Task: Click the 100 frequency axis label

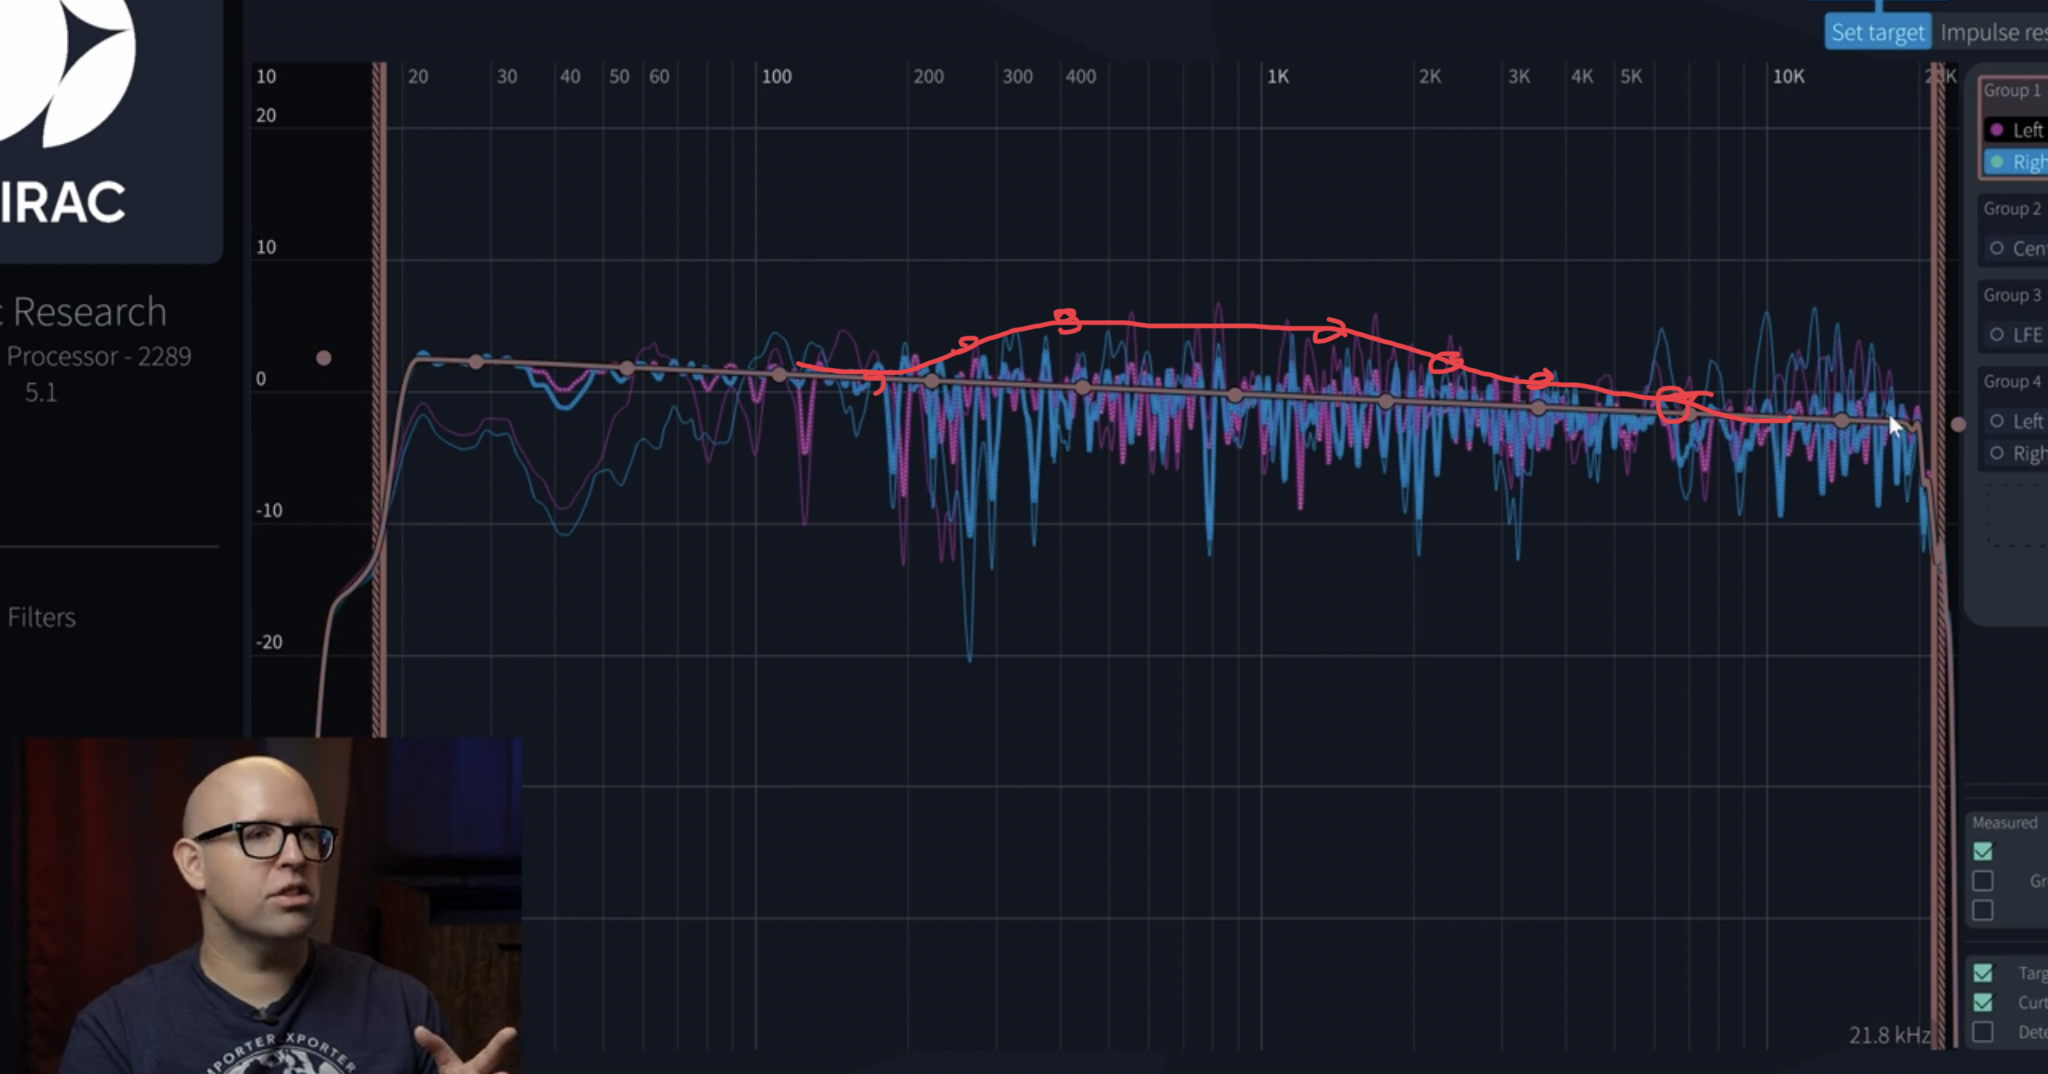Action: click(x=777, y=76)
